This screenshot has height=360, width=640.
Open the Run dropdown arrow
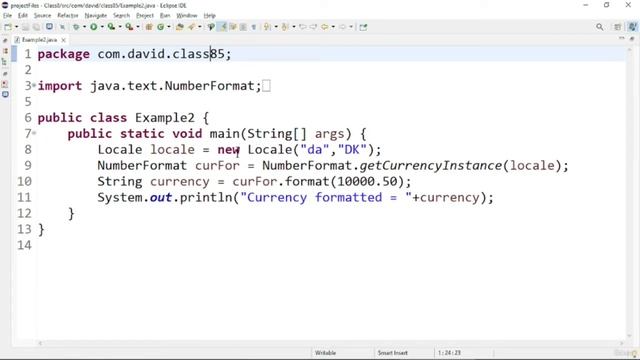102,27
